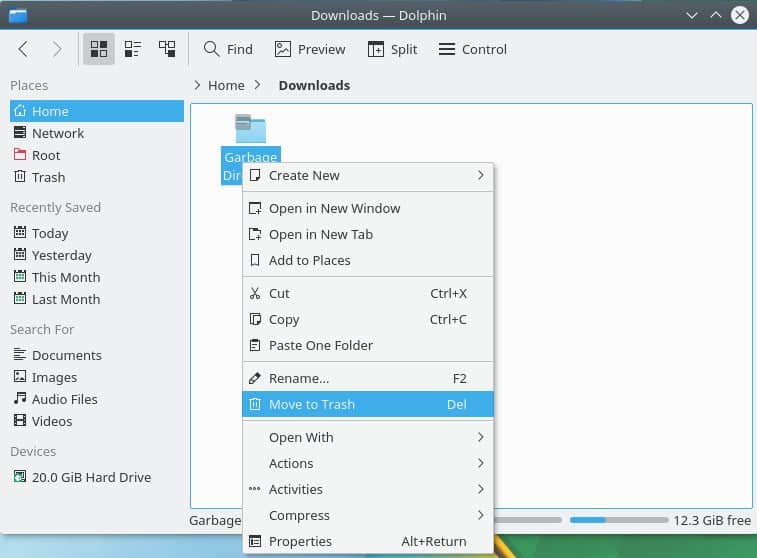Choose Open in New Window
Image resolution: width=757 pixels, height=558 pixels.
(x=368, y=208)
